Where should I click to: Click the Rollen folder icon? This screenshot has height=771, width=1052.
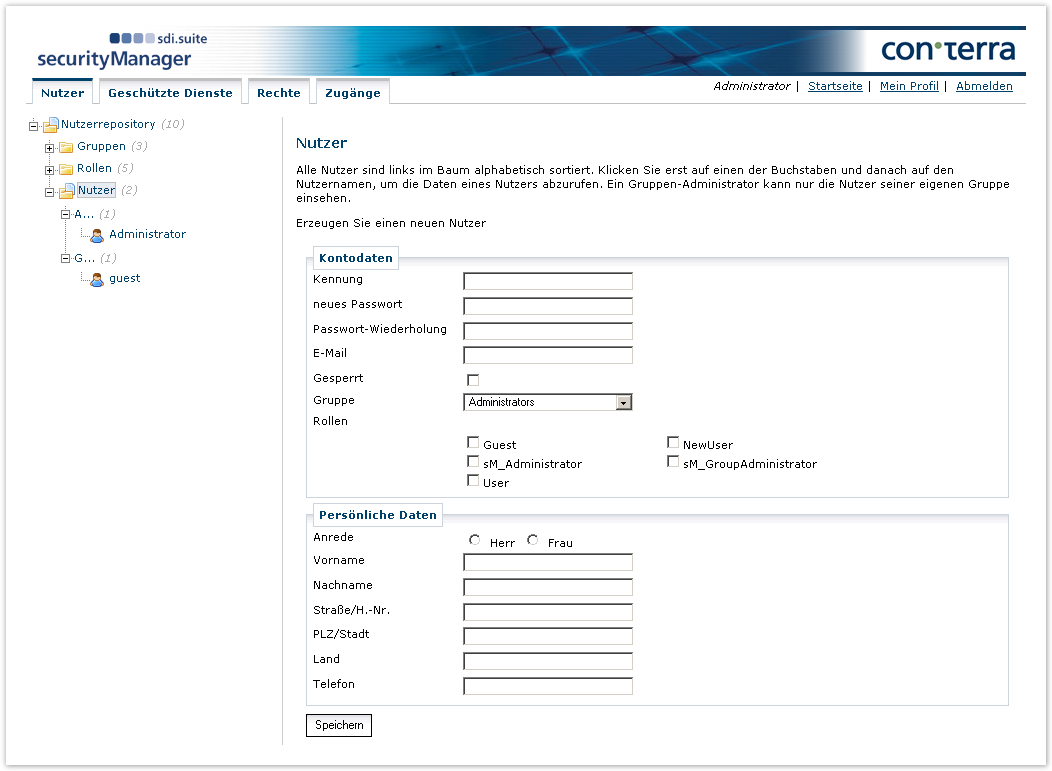pyautogui.click(x=66, y=169)
